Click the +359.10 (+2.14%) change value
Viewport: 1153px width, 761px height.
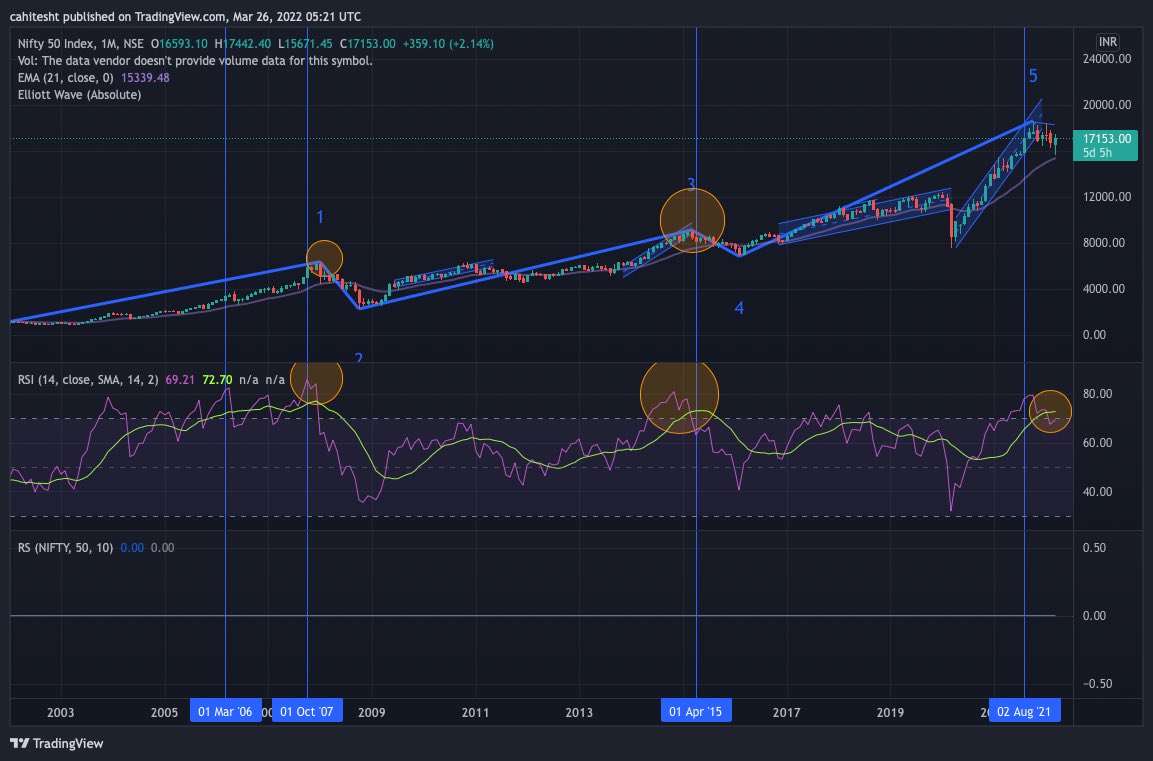(x=448, y=43)
